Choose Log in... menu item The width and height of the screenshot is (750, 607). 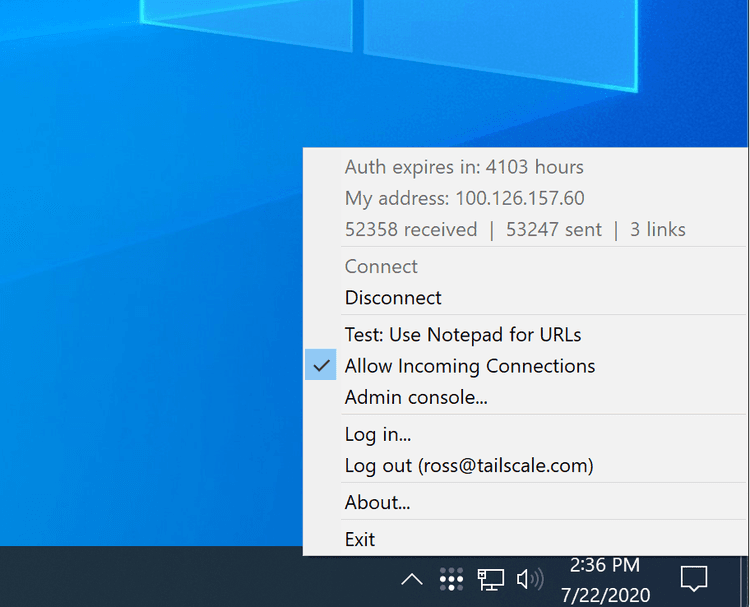[378, 434]
